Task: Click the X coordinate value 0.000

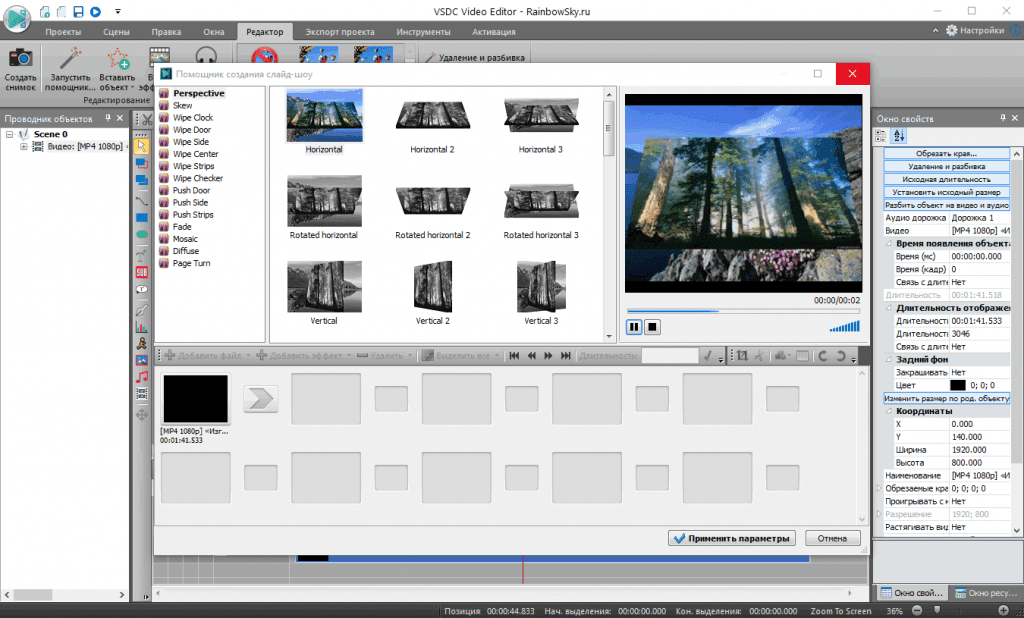Action: (x=980, y=424)
